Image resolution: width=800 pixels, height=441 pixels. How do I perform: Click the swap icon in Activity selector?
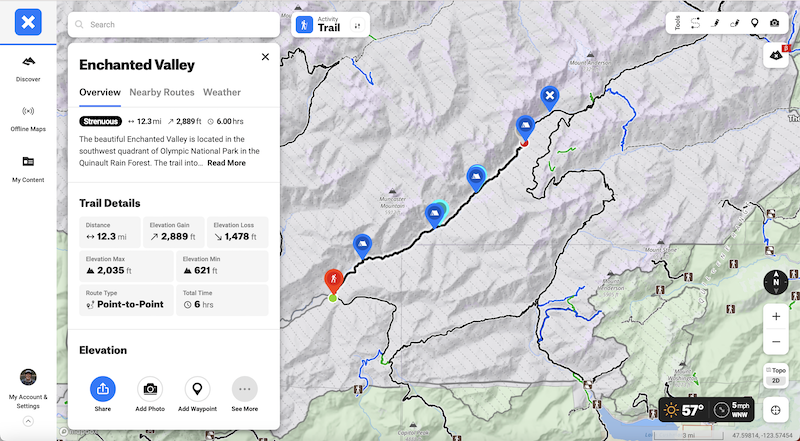358,25
